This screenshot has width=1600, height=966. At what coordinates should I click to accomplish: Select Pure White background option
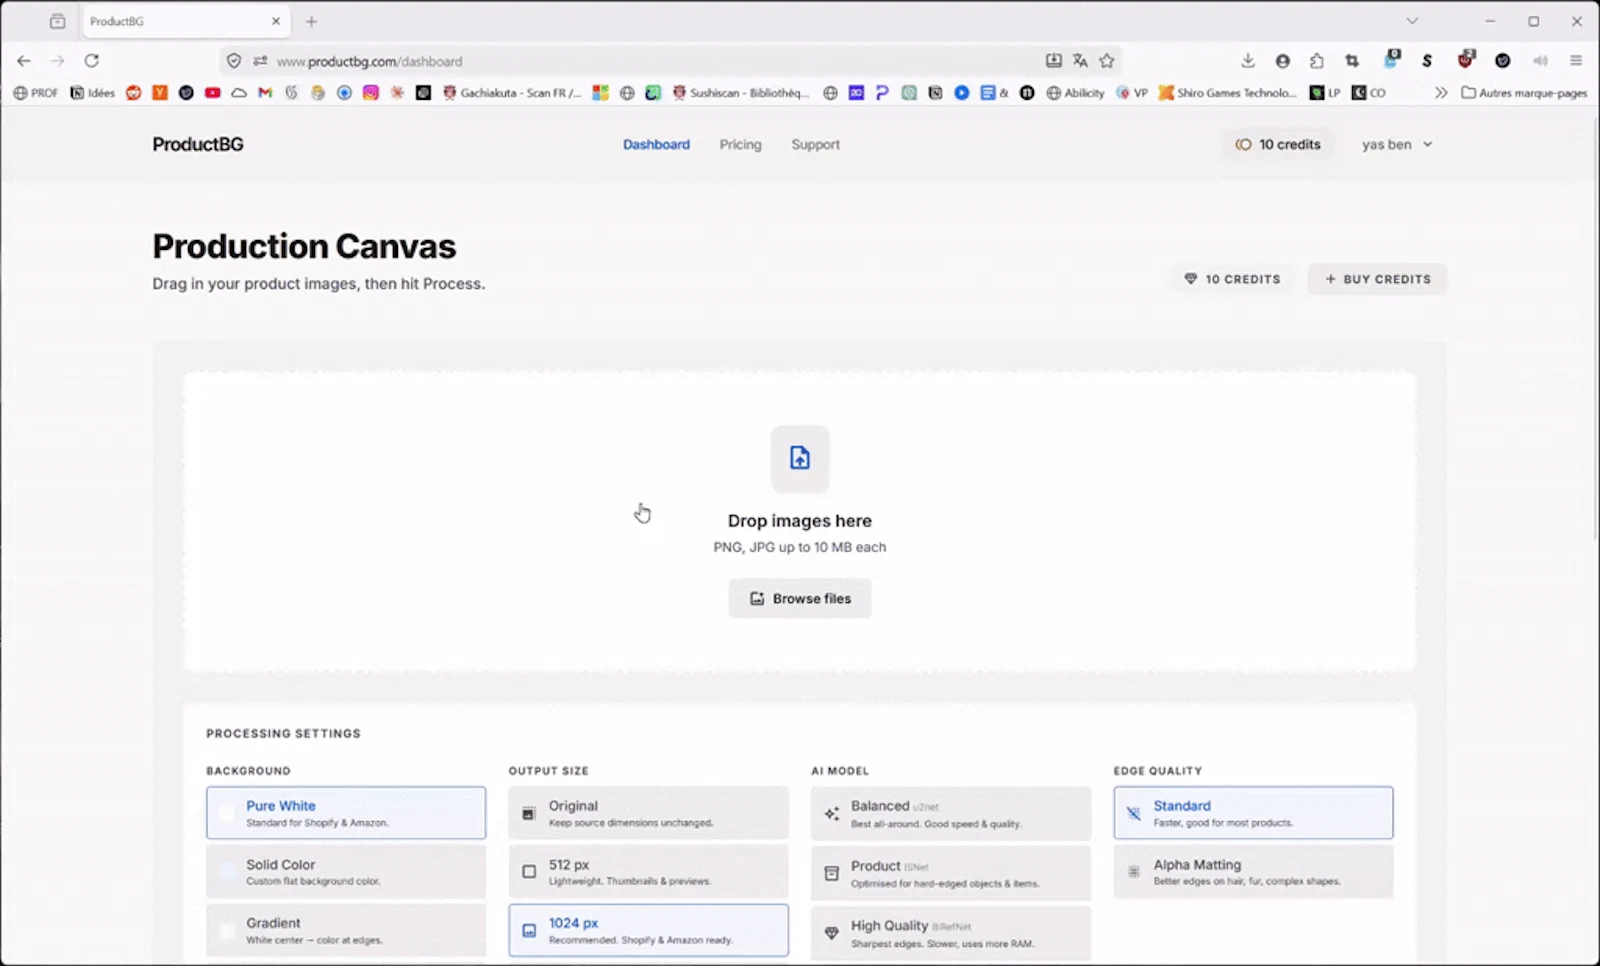pyautogui.click(x=346, y=813)
